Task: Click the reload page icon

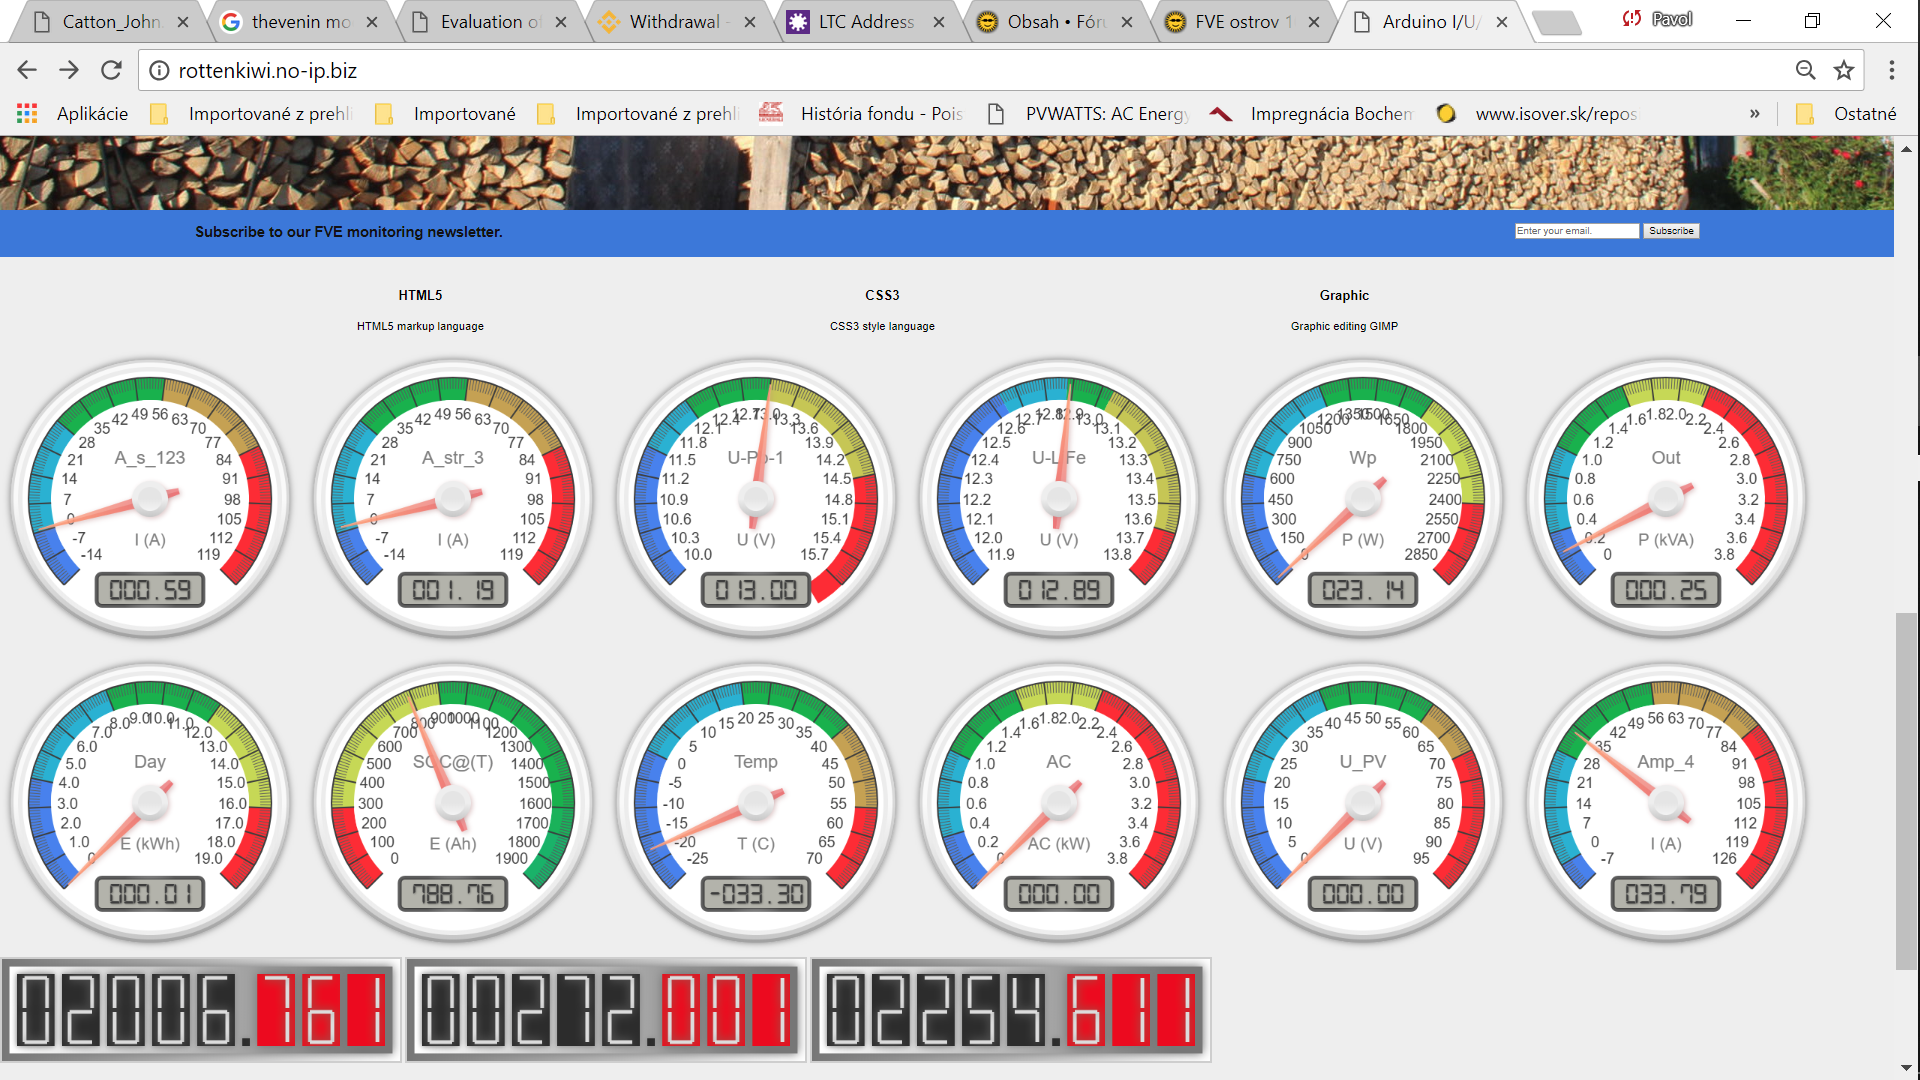Action: pyautogui.click(x=111, y=70)
